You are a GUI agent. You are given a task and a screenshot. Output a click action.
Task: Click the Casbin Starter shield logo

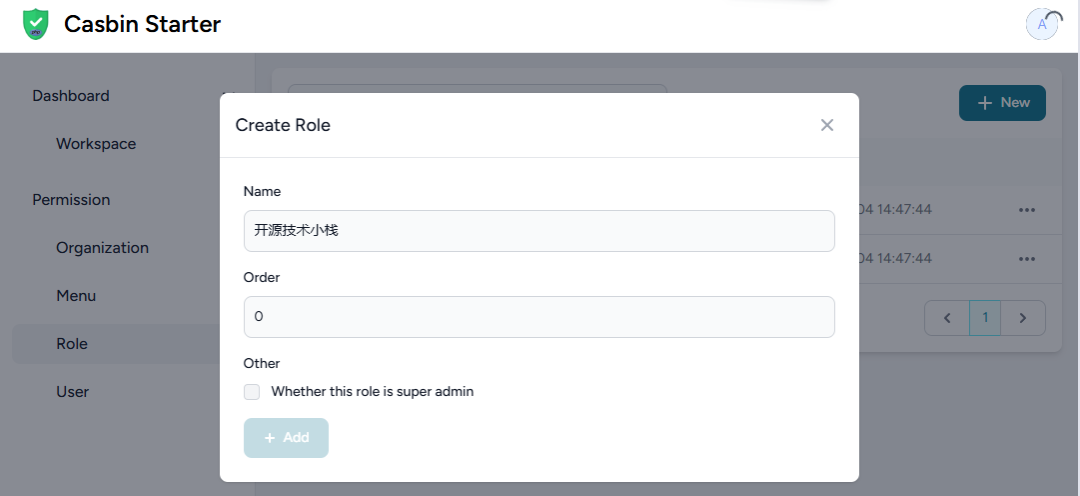coord(36,24)
